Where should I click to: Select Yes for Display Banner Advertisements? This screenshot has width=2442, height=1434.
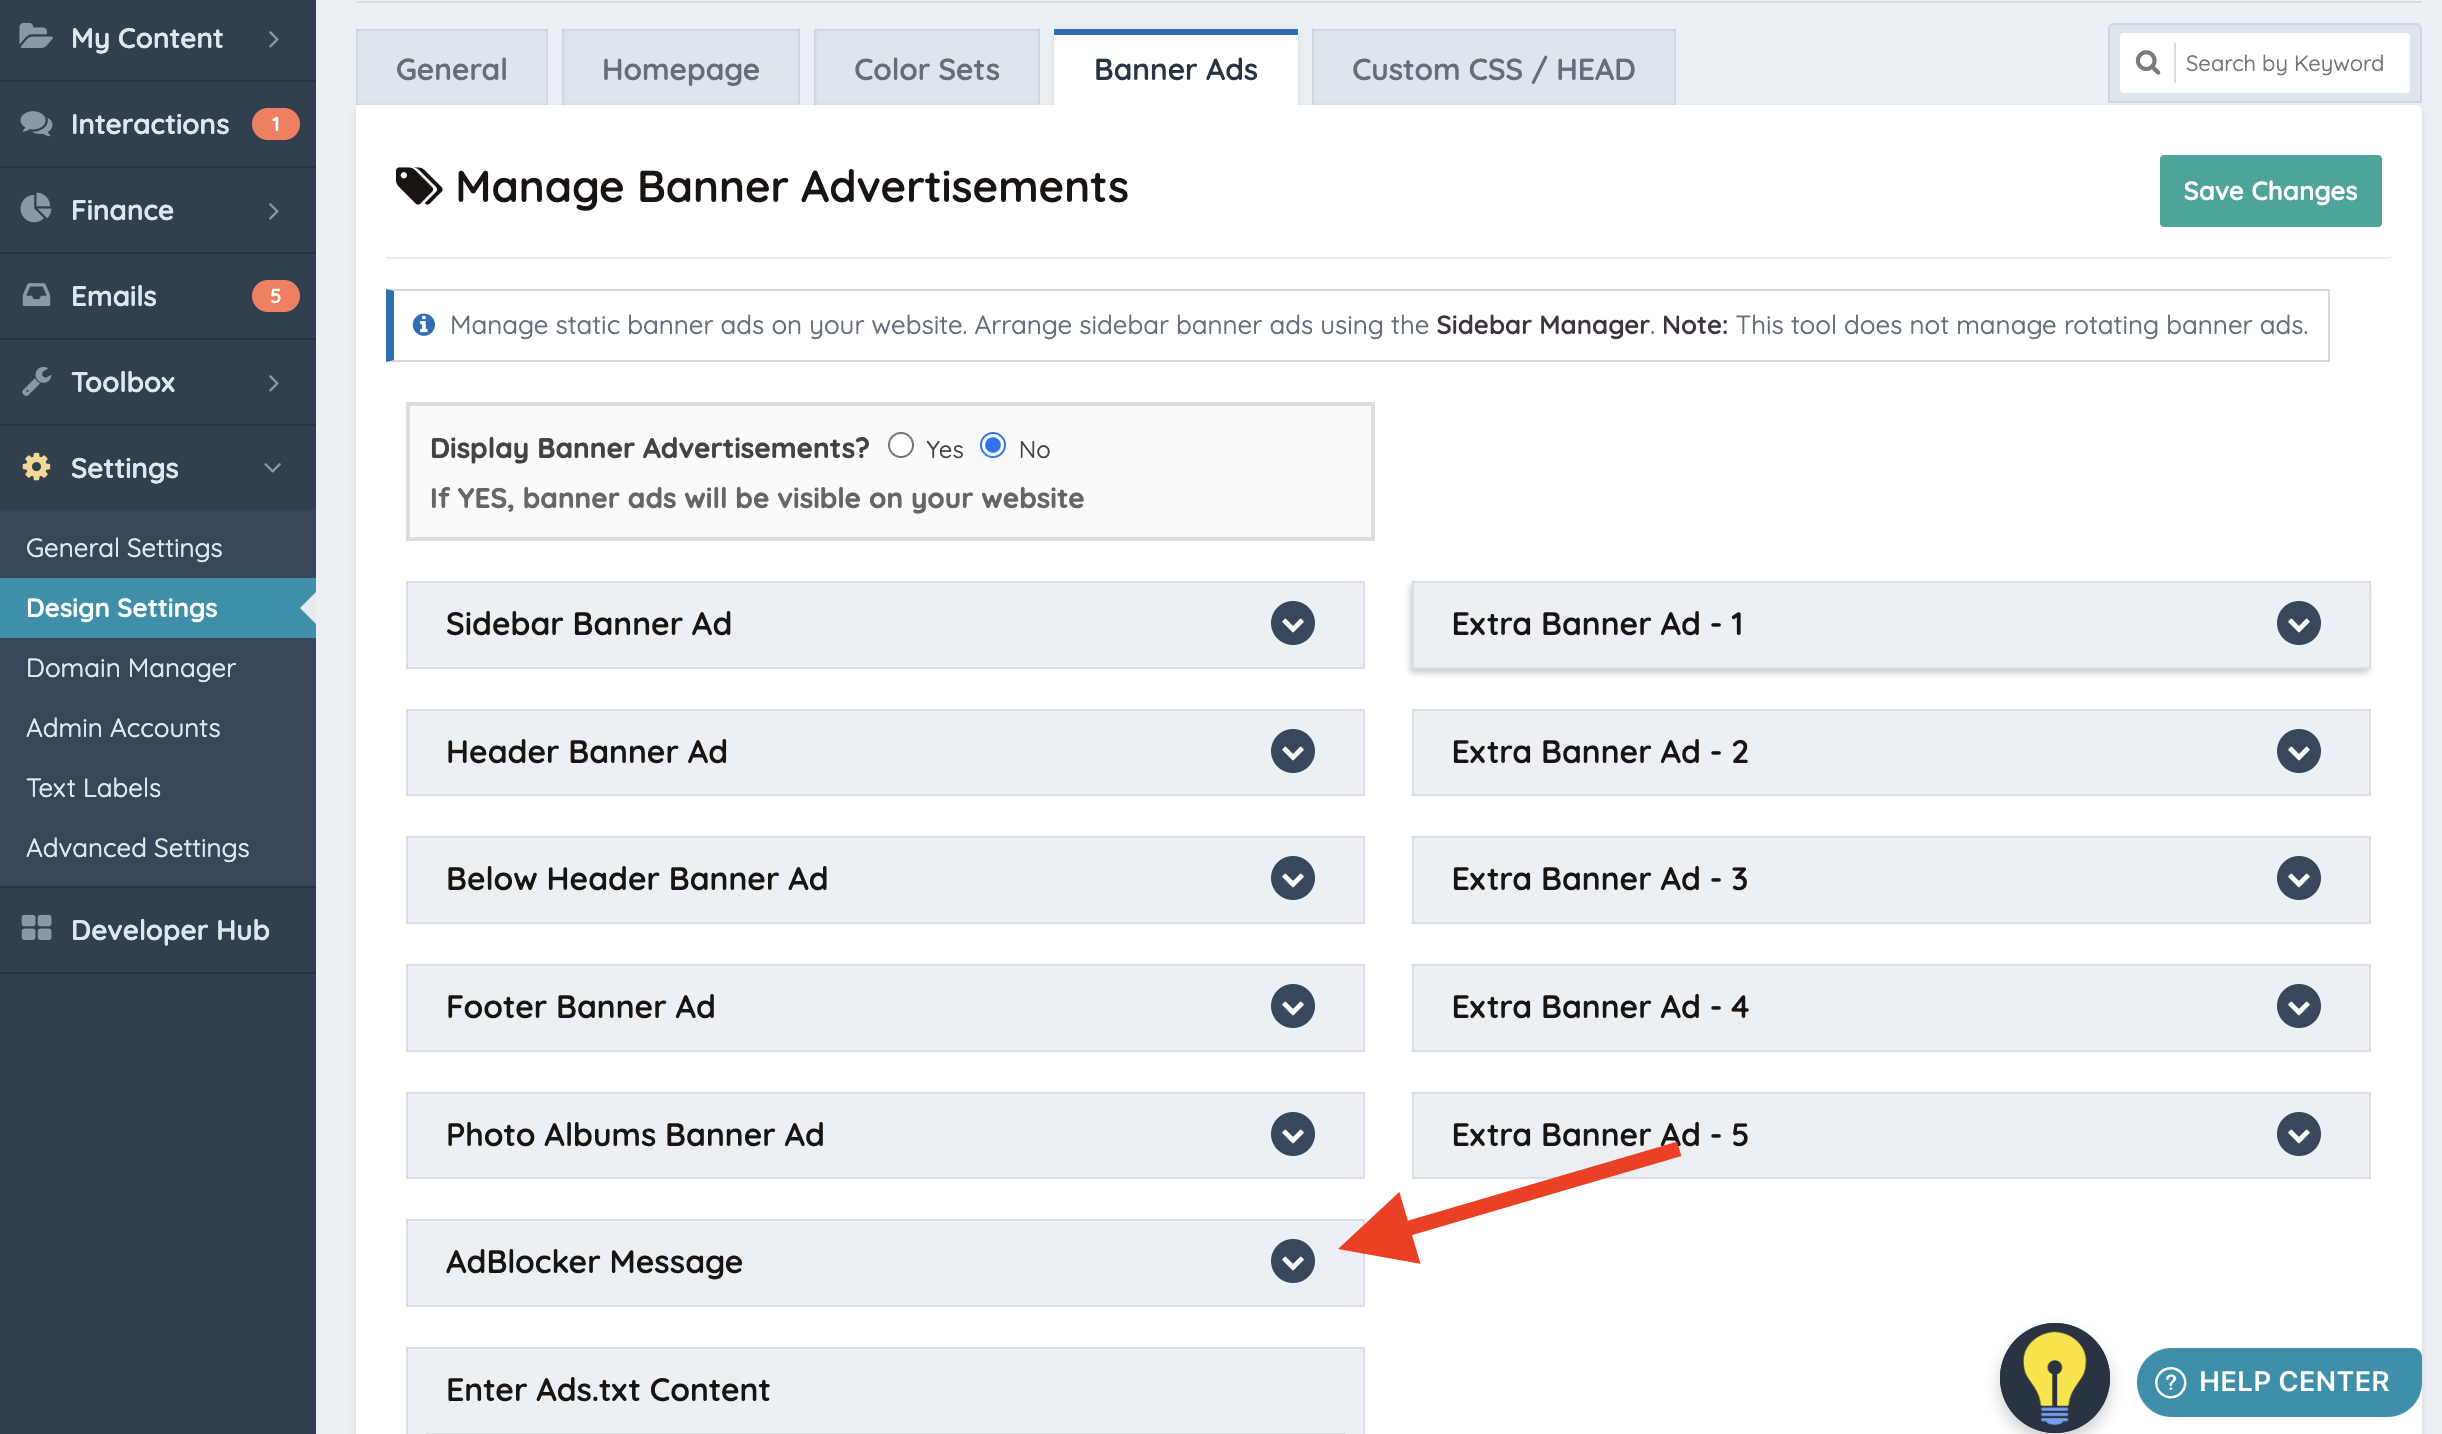(901, 446)
